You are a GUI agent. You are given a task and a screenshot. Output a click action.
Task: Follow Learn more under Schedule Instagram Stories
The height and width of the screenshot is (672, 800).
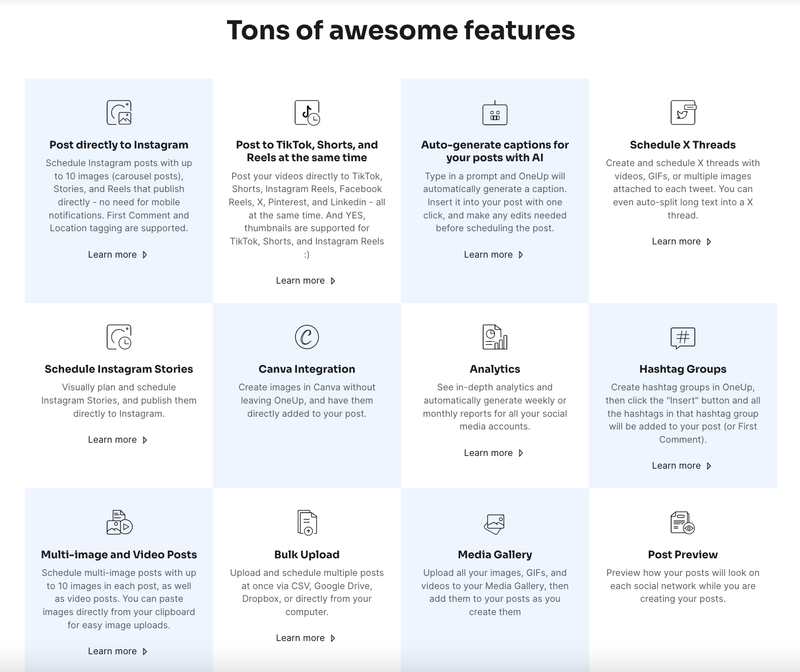(118, 440)
